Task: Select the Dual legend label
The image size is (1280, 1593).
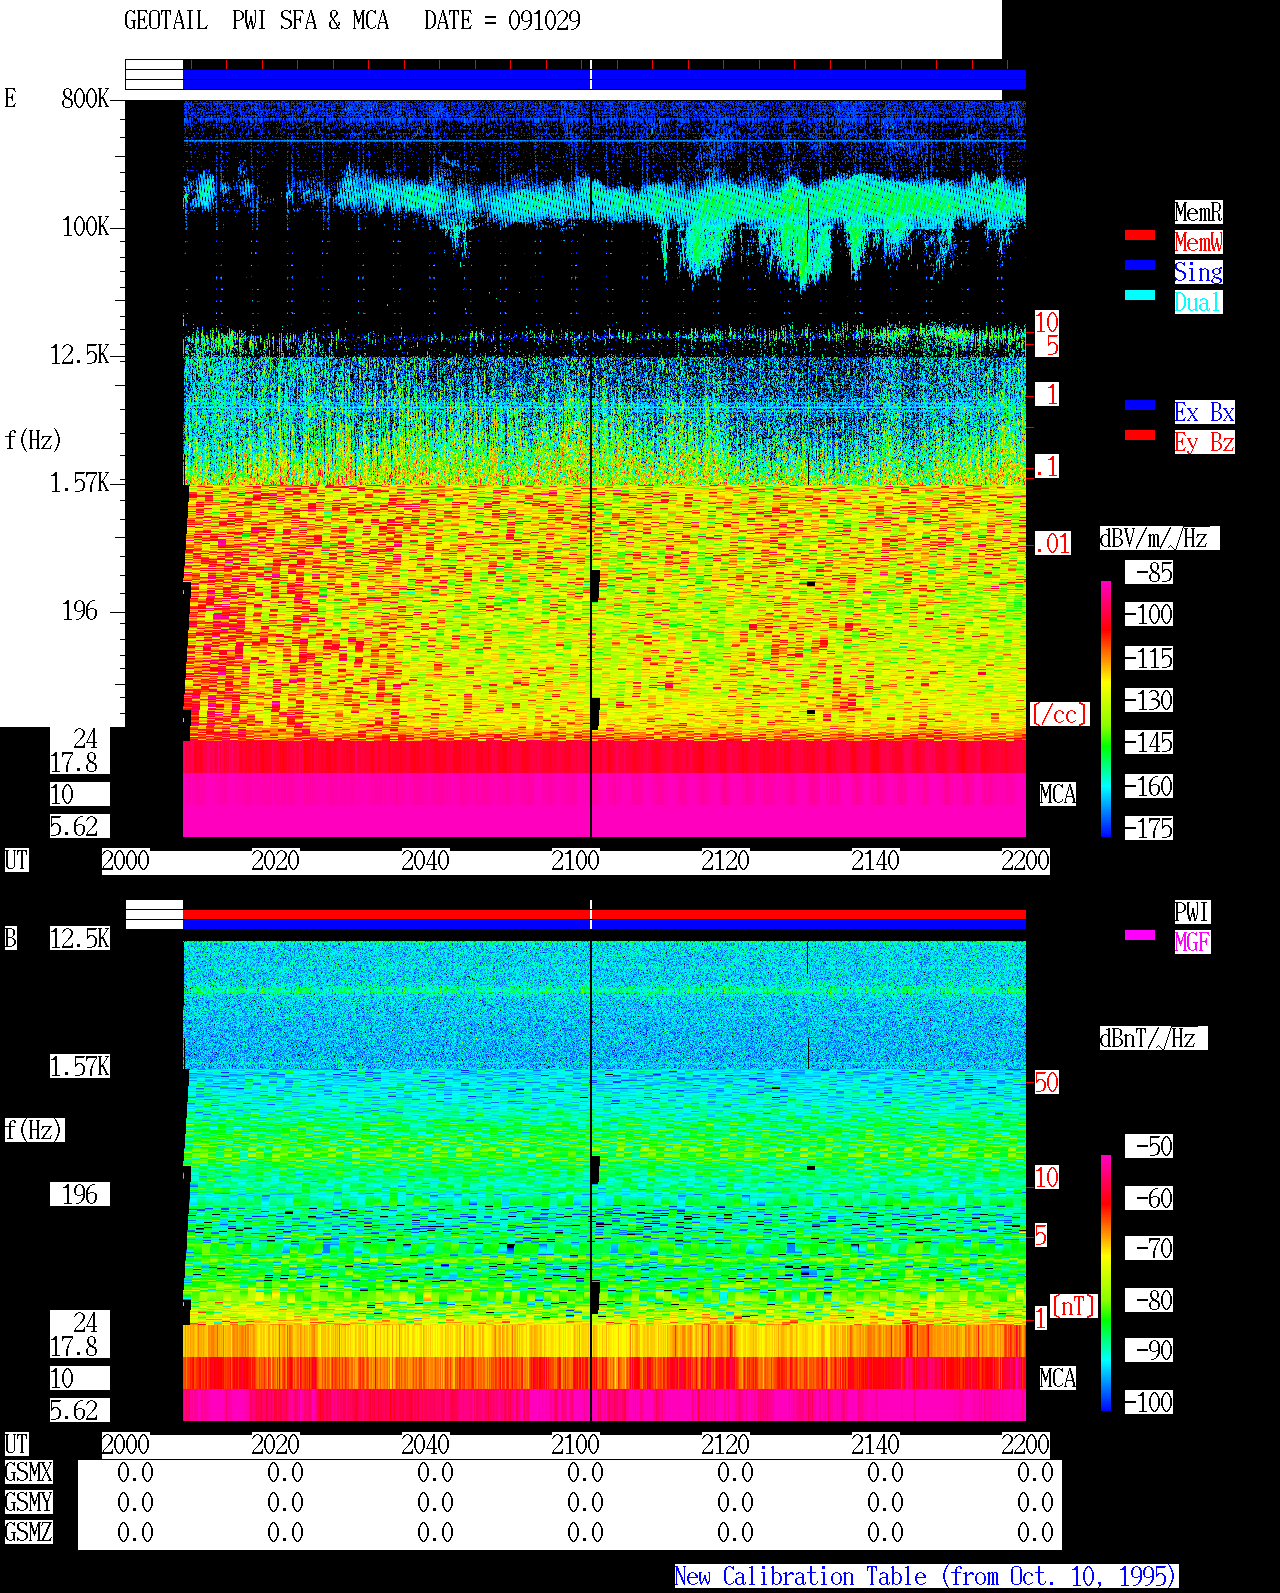Action: coord(1198,302)
